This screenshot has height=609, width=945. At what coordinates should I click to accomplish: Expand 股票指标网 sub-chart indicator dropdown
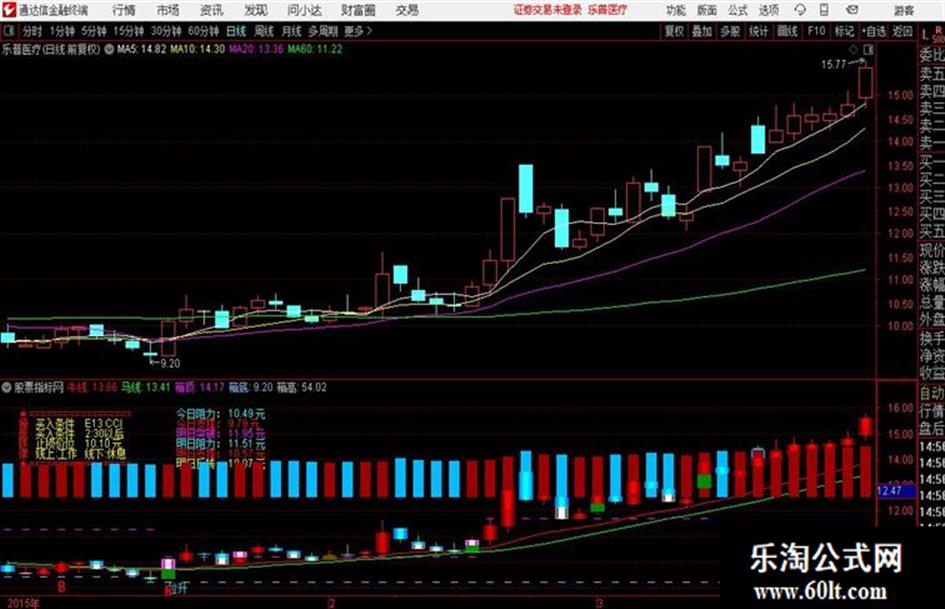[x=7, y=387]
